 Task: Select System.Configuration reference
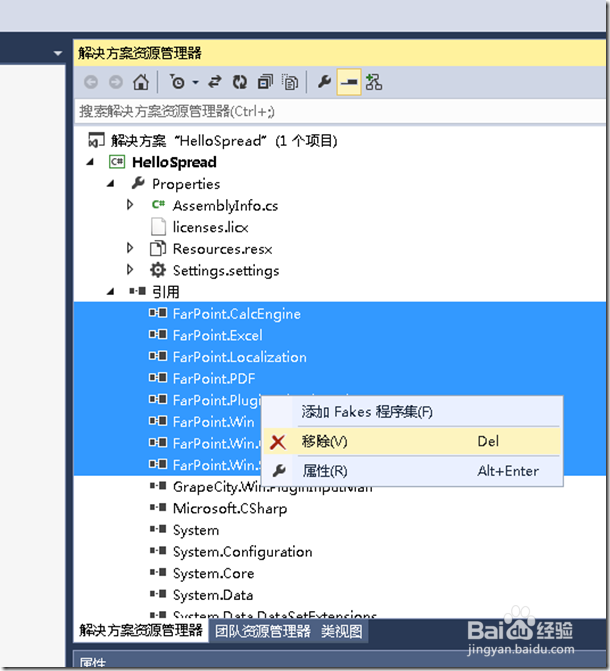click(x=242, y=552)
